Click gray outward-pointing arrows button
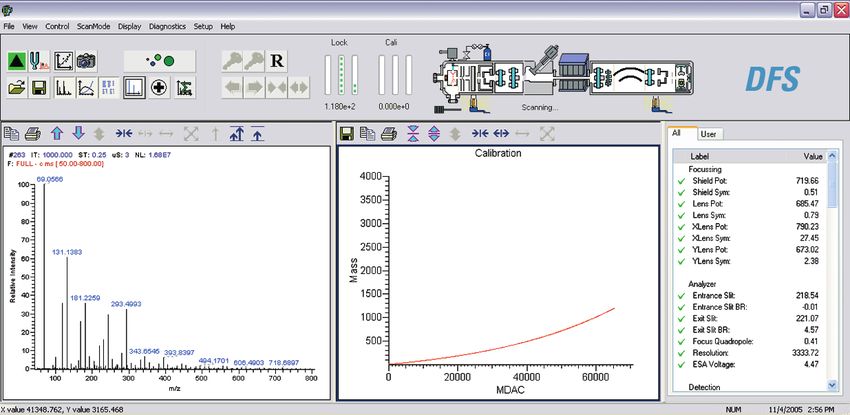Viewport: 850px width, 415px height. point(299,88)
